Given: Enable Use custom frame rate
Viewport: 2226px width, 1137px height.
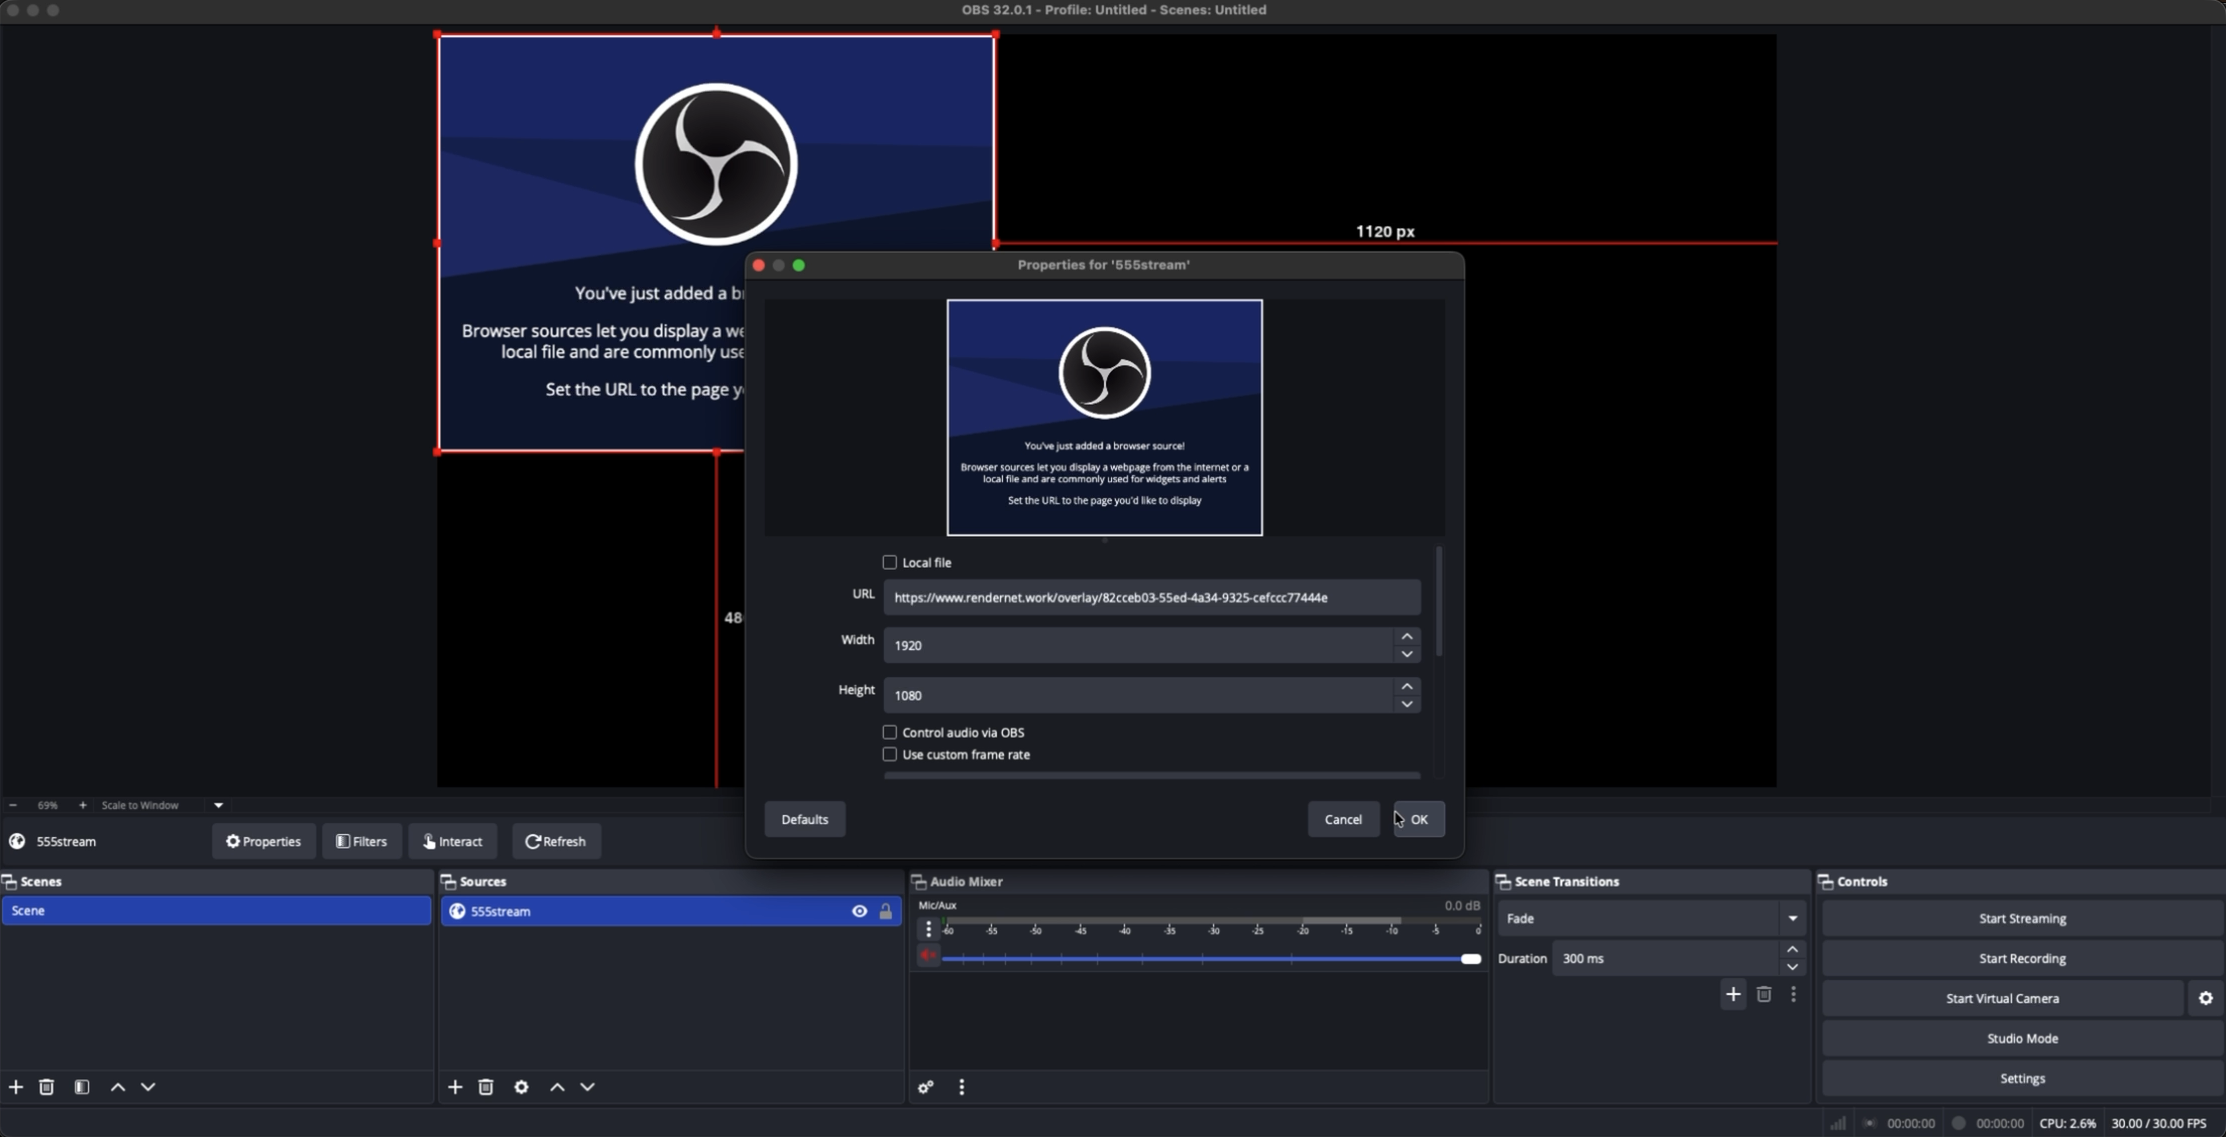Looking at the screenshot, I should (889, 754).
